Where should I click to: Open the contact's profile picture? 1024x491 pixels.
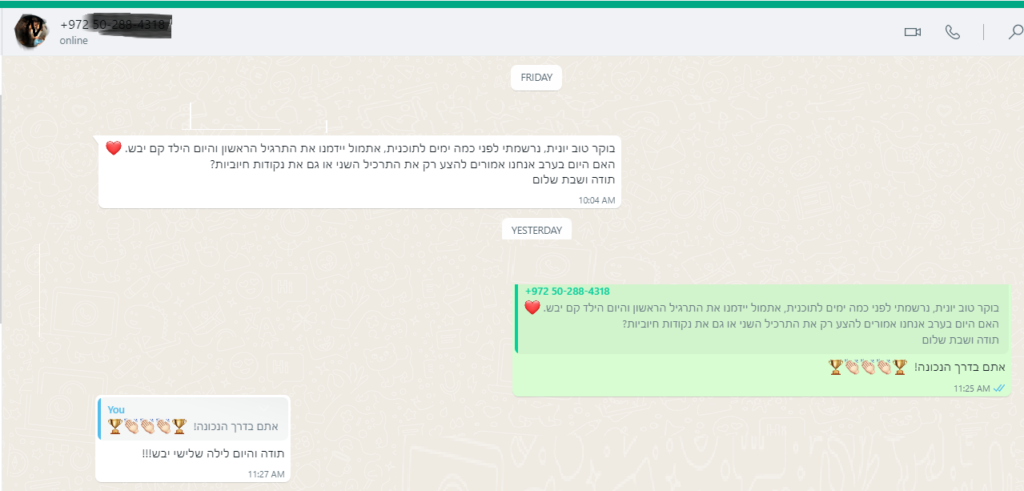(31, 31)
